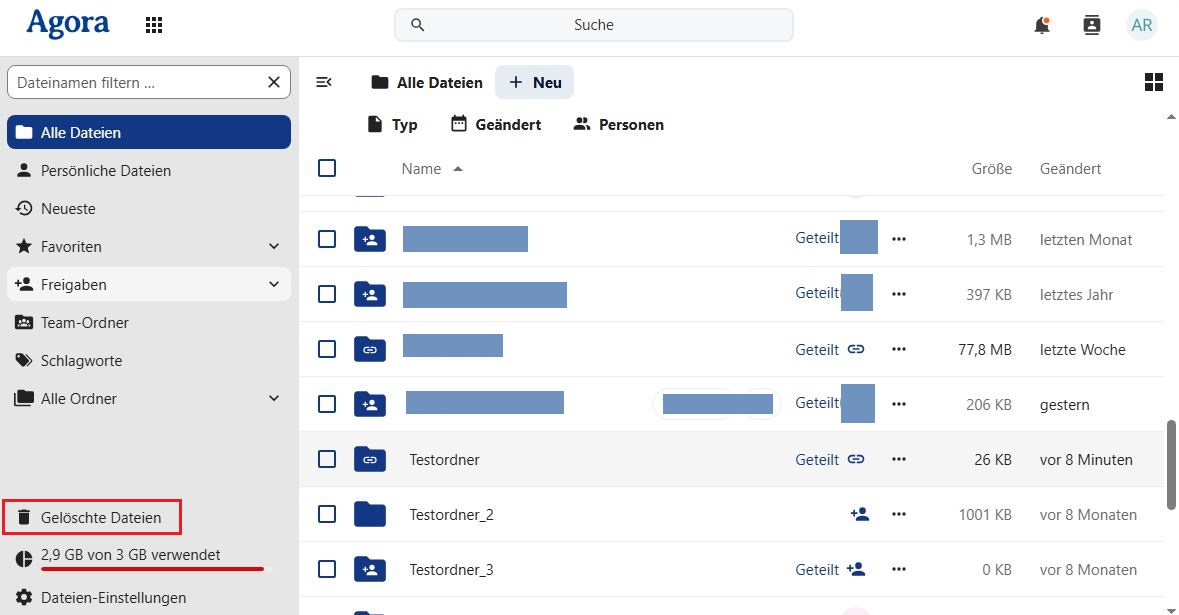1179x615 pixels.
Task: Open the app launcher grid icon
Action: coord(154,25)
